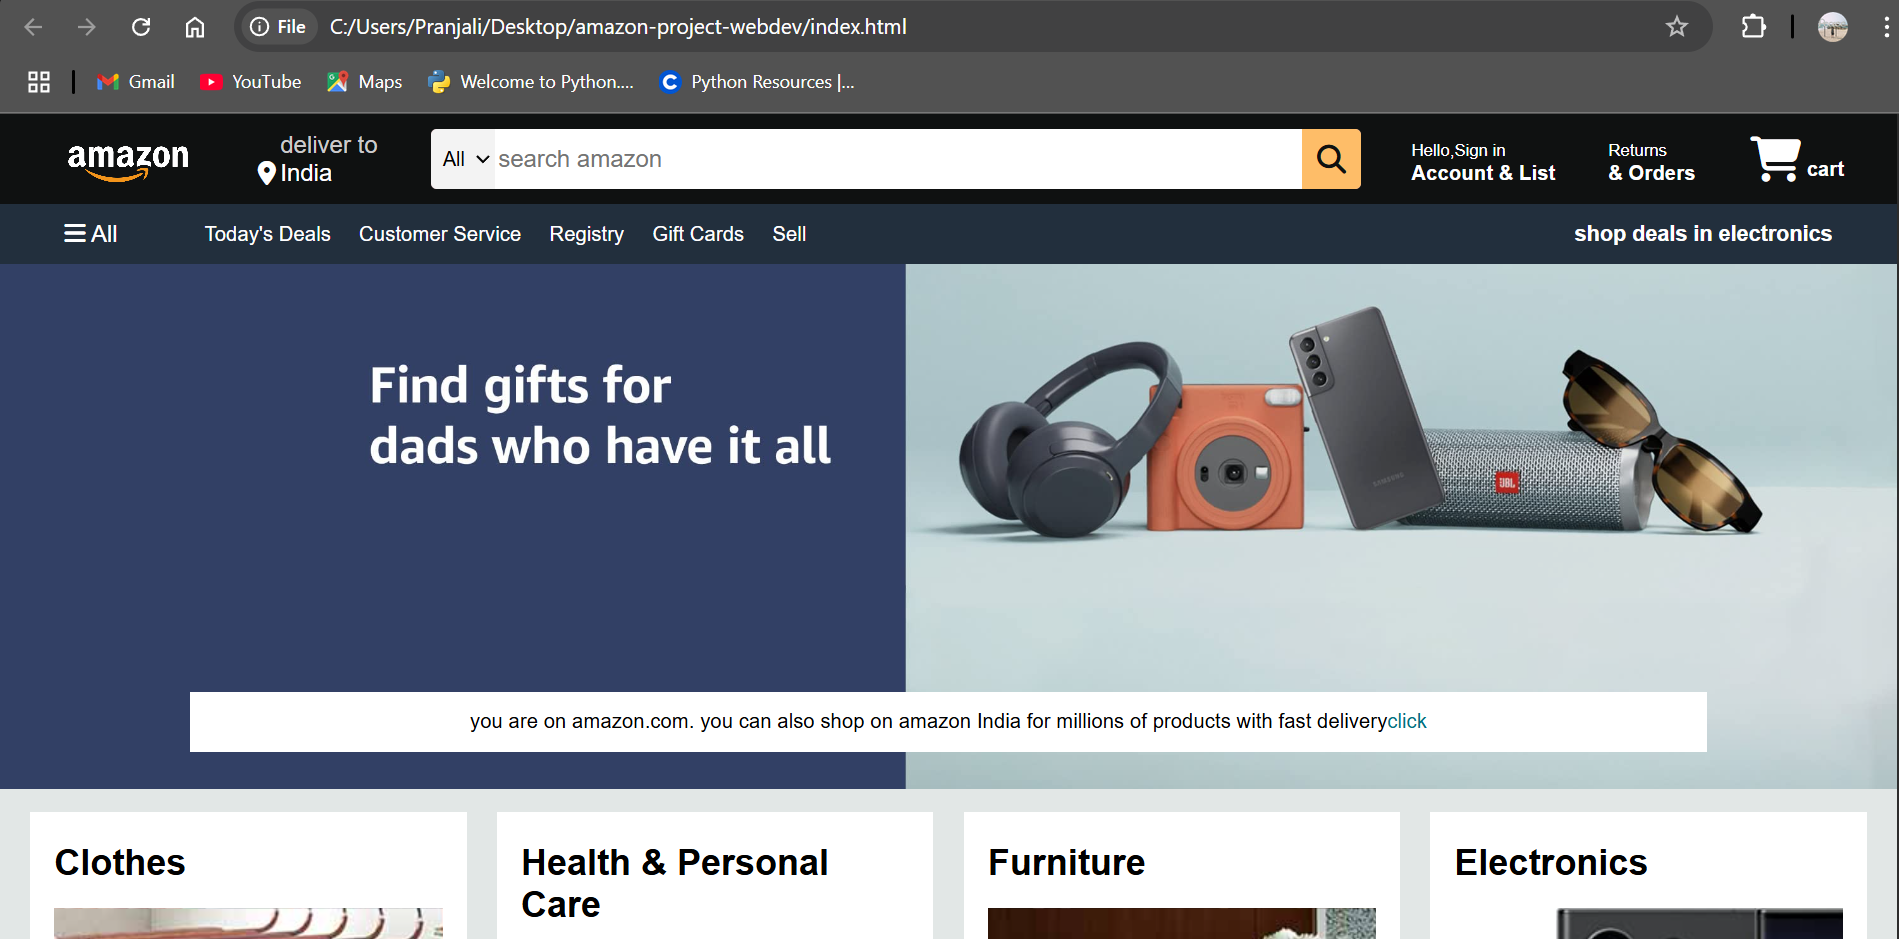
Task: Open the Chrome three-dot menu
Action: coord(1885,27)
